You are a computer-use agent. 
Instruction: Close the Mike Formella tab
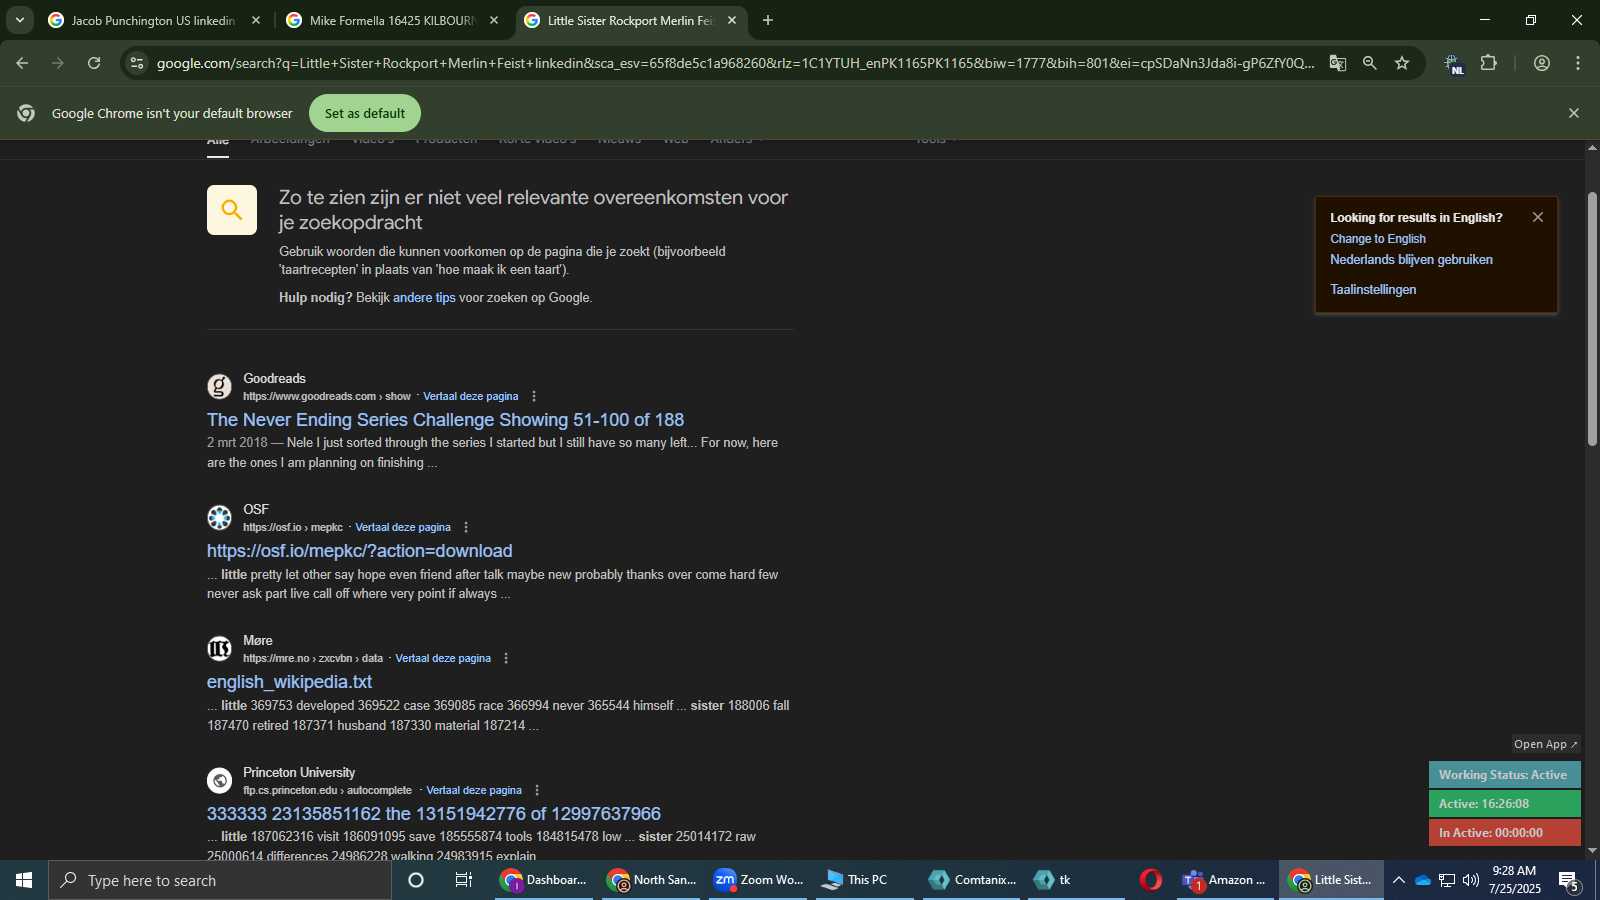point(493,20)
